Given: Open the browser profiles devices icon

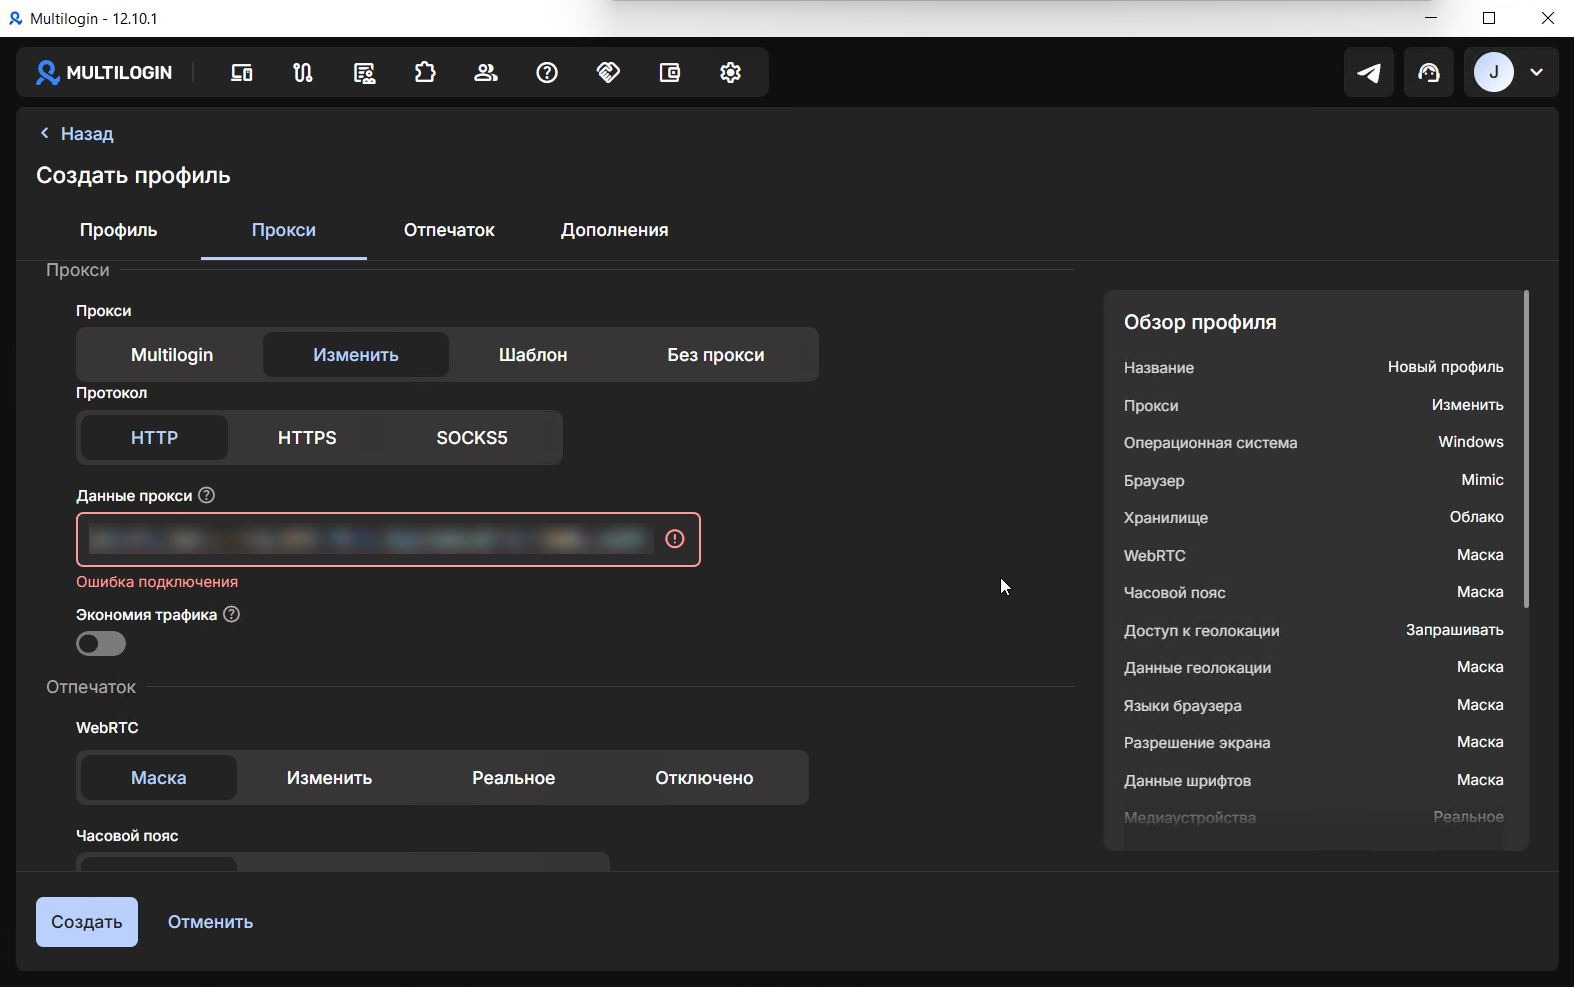Looking at the screenshot, I should [242, 72].
